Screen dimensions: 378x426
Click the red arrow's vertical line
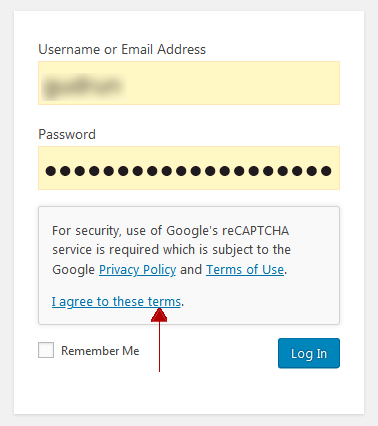pyautogui.click(x=159, y=347)
